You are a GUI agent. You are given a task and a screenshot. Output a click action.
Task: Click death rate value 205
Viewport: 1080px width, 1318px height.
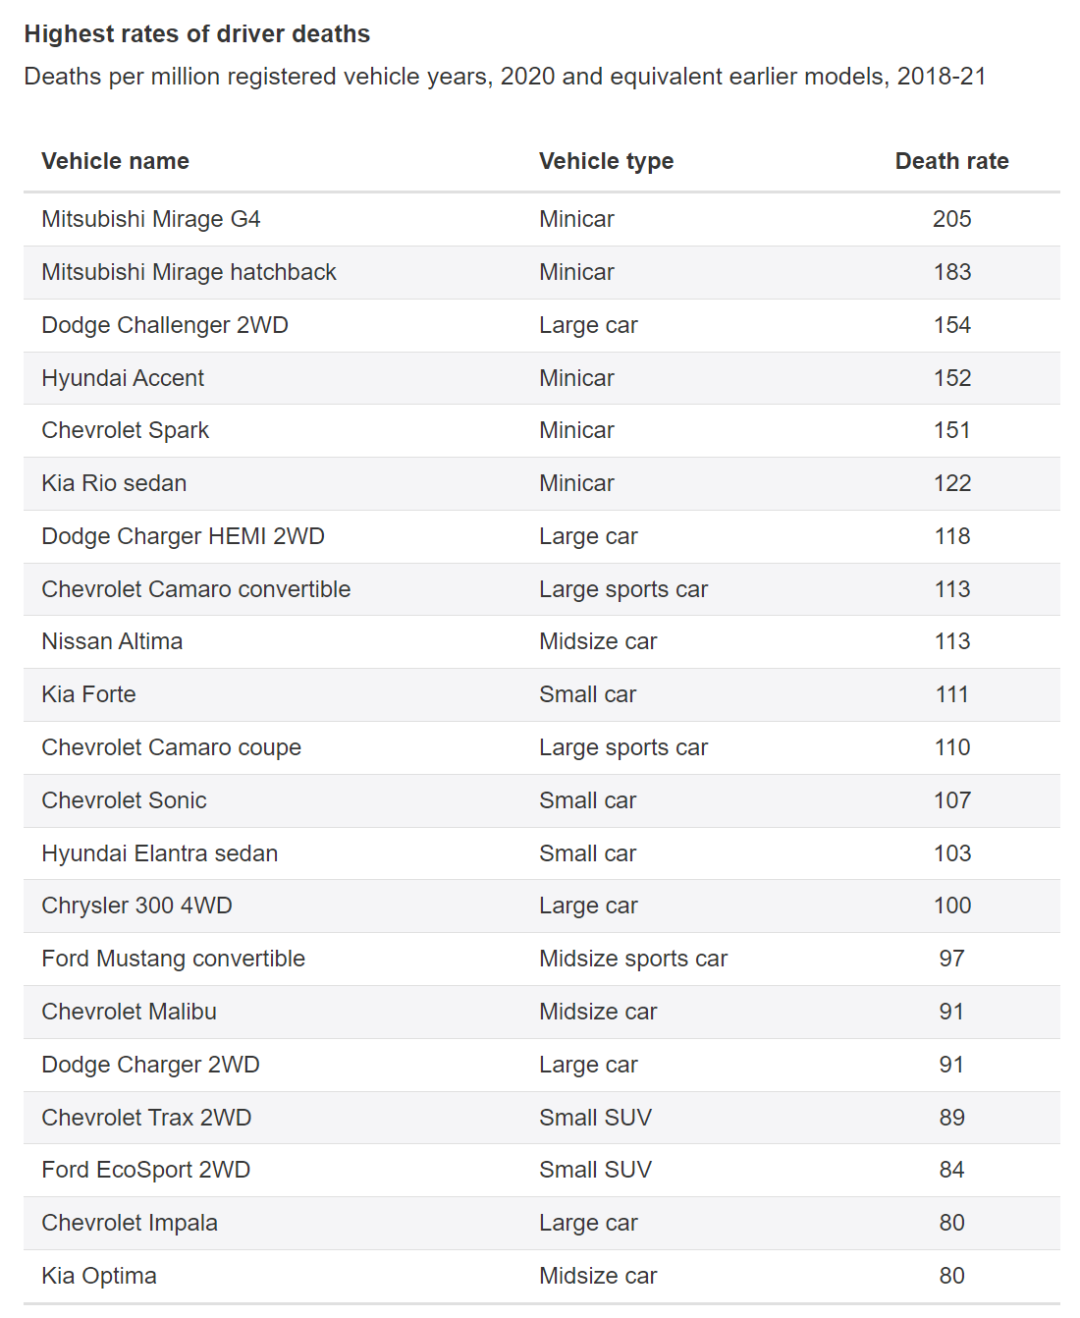tap(952, 219)
